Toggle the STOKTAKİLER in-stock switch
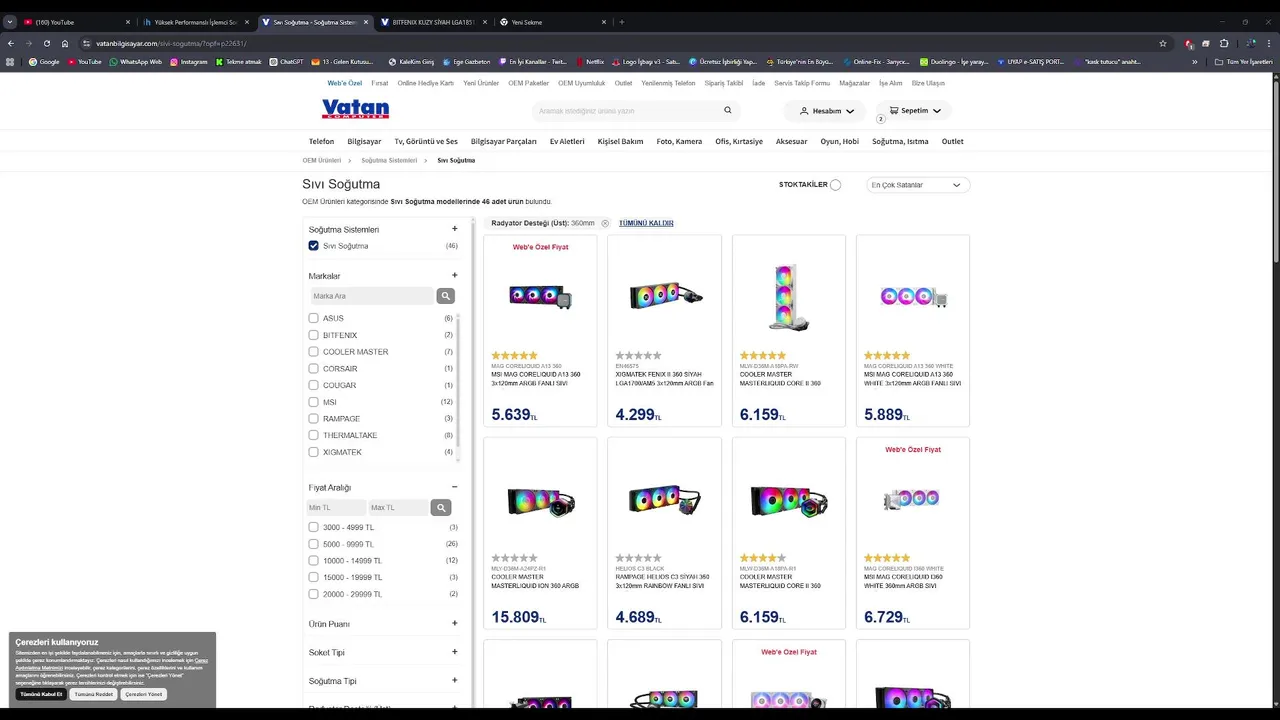Image resolution: width=1280 pixels, height=720 pixels. tap(835, 185)
